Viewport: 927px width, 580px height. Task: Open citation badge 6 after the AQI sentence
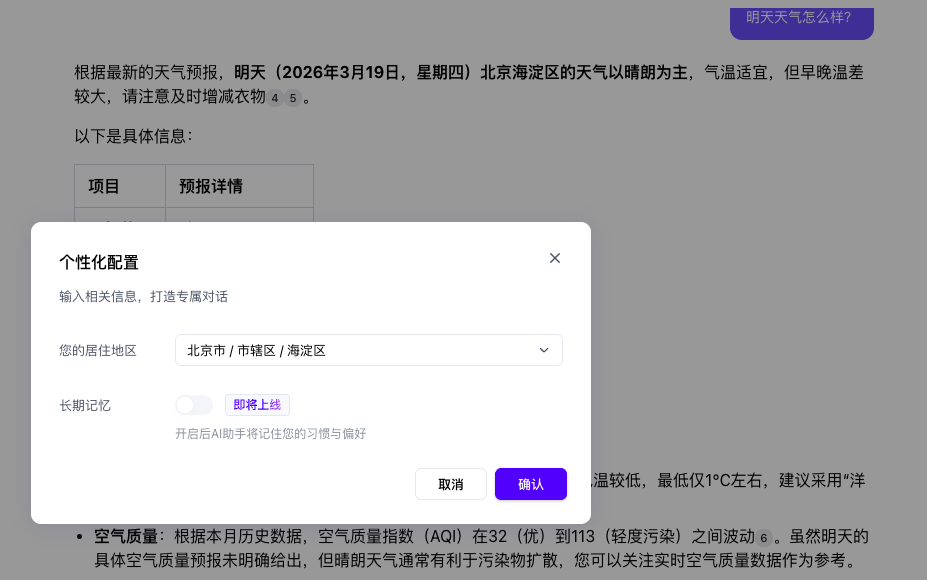(764, 537)
